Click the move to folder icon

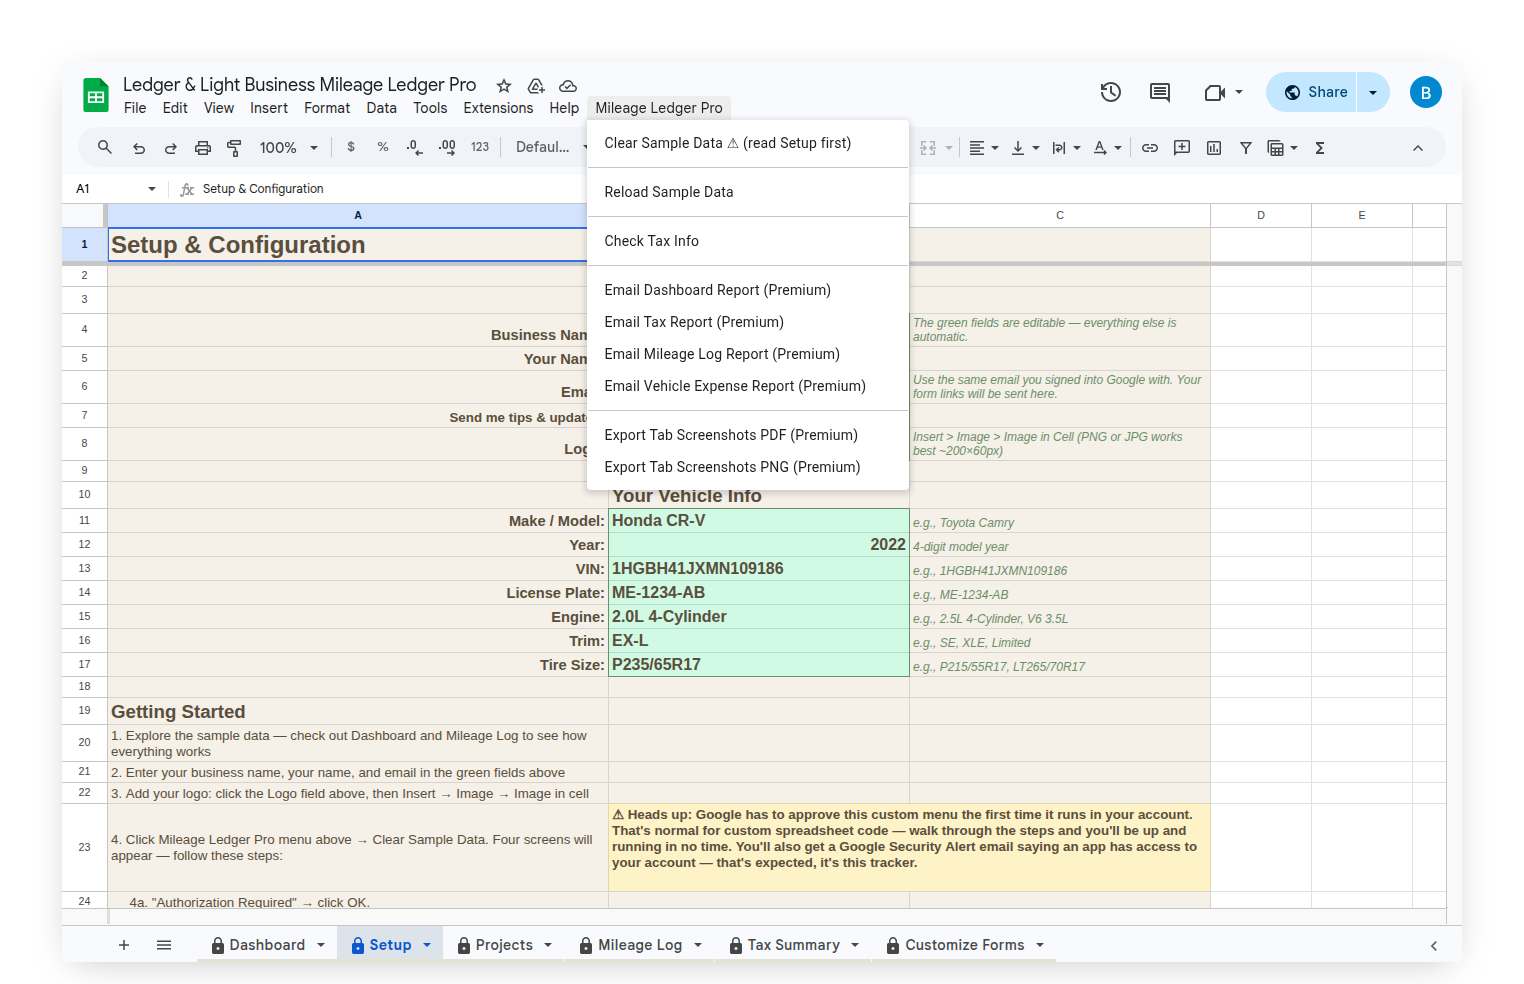tap(536, 86)
